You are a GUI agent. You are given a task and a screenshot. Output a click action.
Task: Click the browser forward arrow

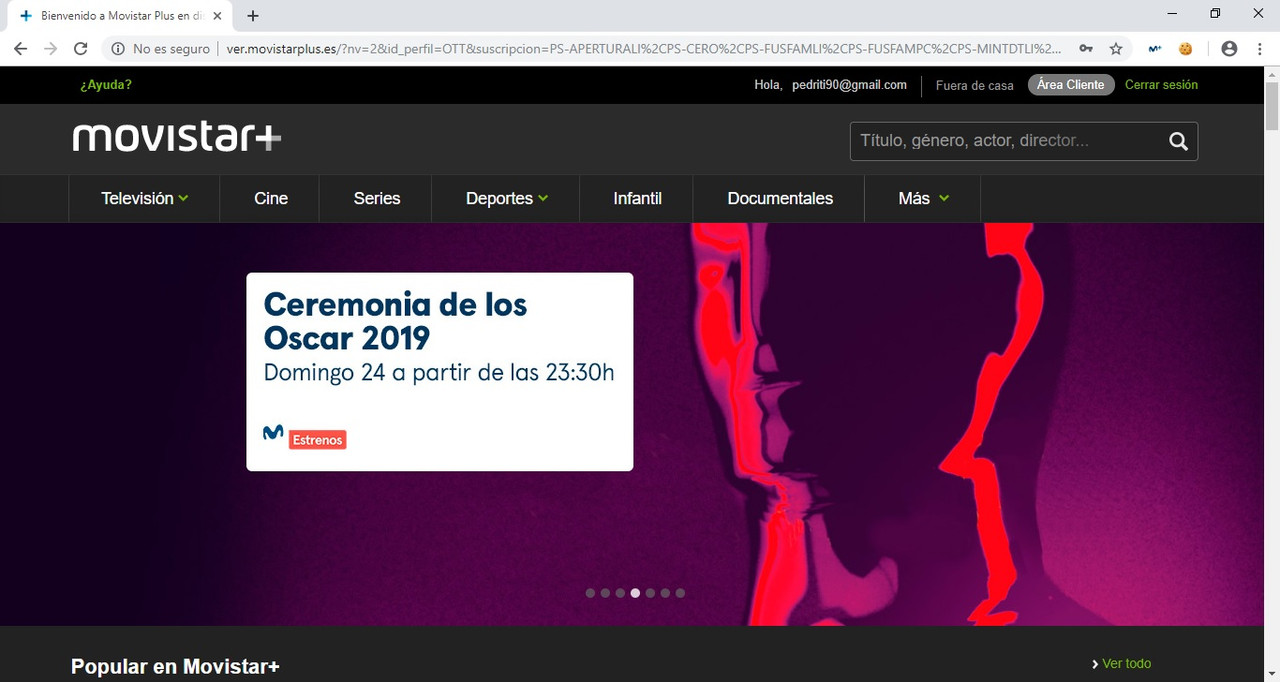pos(51,48)
